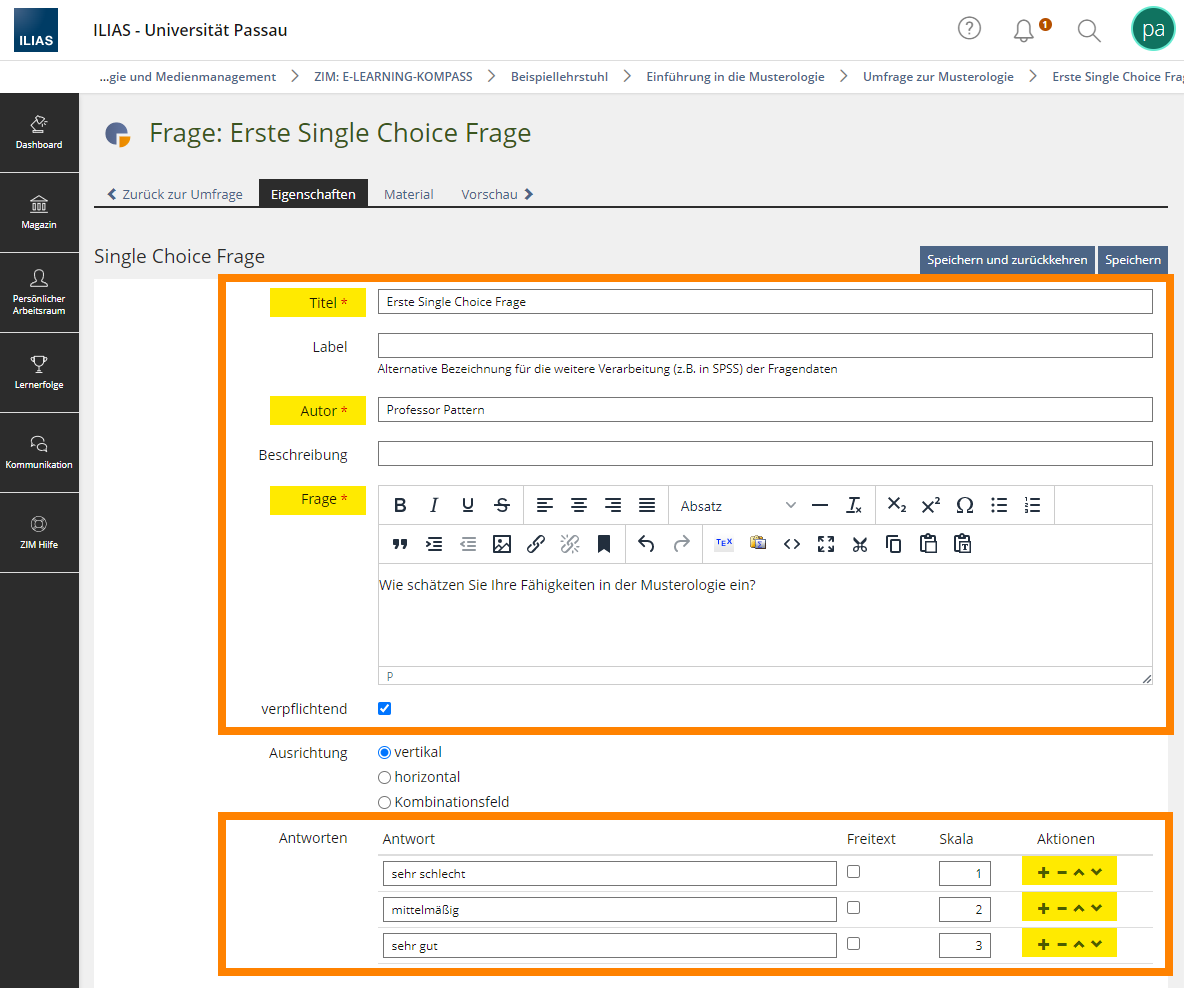
Task: Open the notifications bell
Action: click(x=1024, y=30)
